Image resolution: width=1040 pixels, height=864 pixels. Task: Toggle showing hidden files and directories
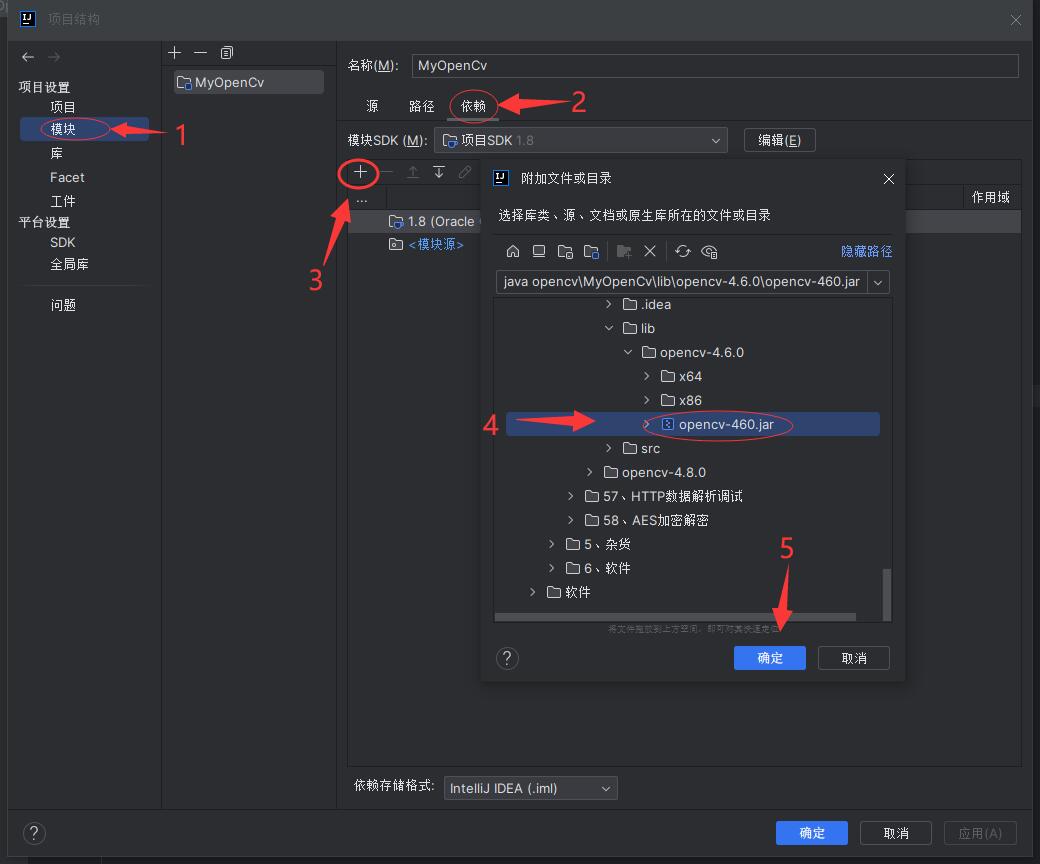(709, 251)
